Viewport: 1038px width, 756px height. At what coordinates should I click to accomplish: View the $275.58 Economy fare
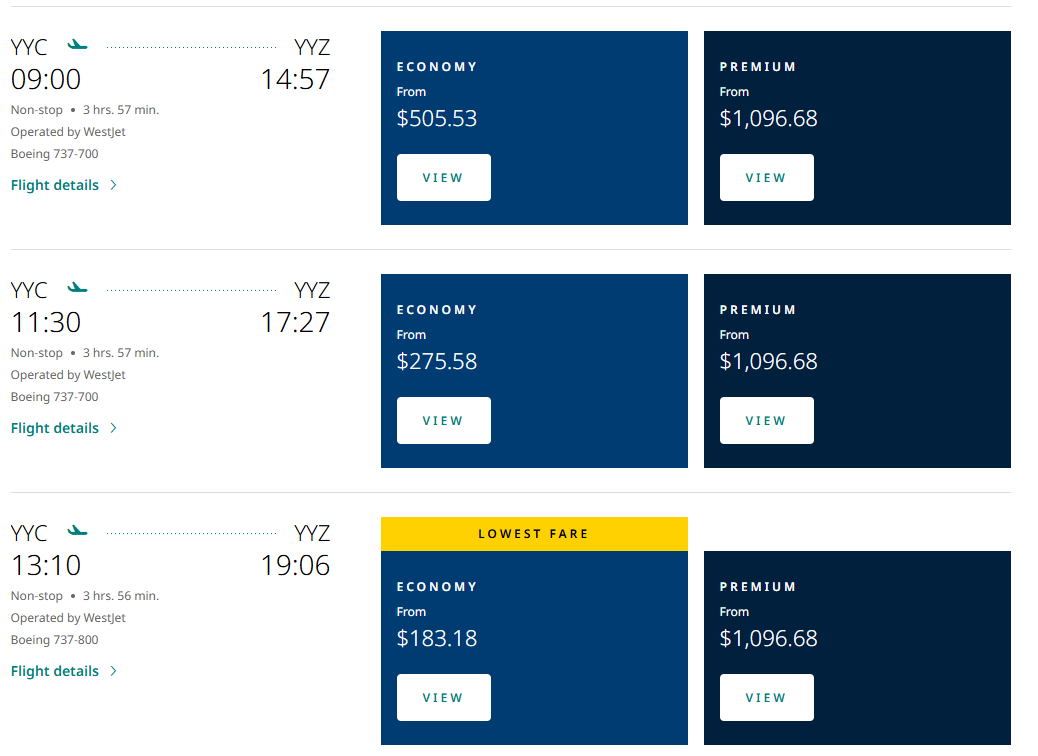tap(443, 421)
